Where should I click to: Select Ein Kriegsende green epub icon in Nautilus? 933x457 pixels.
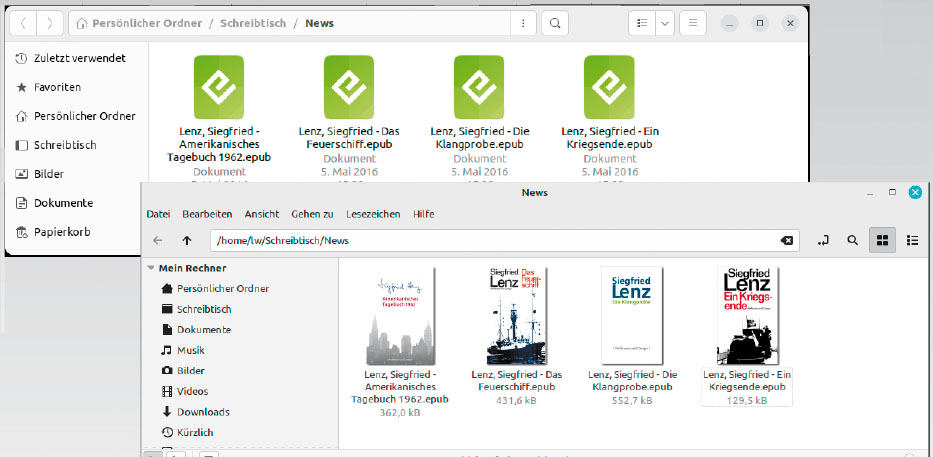[609, 87]
